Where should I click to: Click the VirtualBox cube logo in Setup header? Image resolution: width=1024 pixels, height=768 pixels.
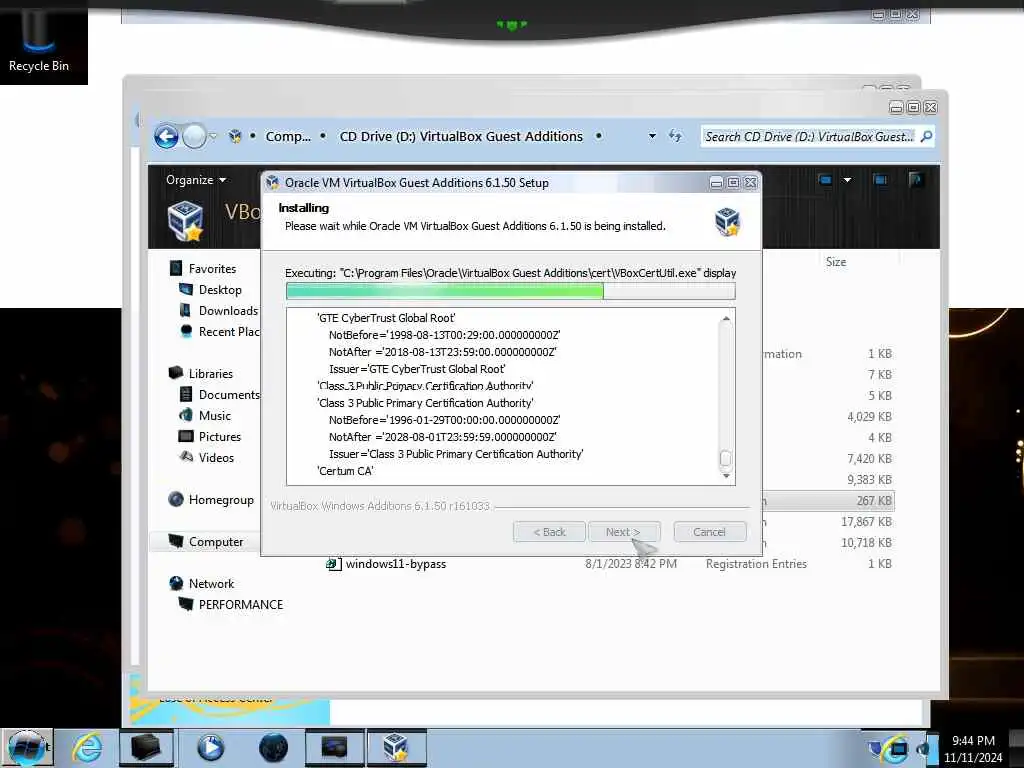726,221
